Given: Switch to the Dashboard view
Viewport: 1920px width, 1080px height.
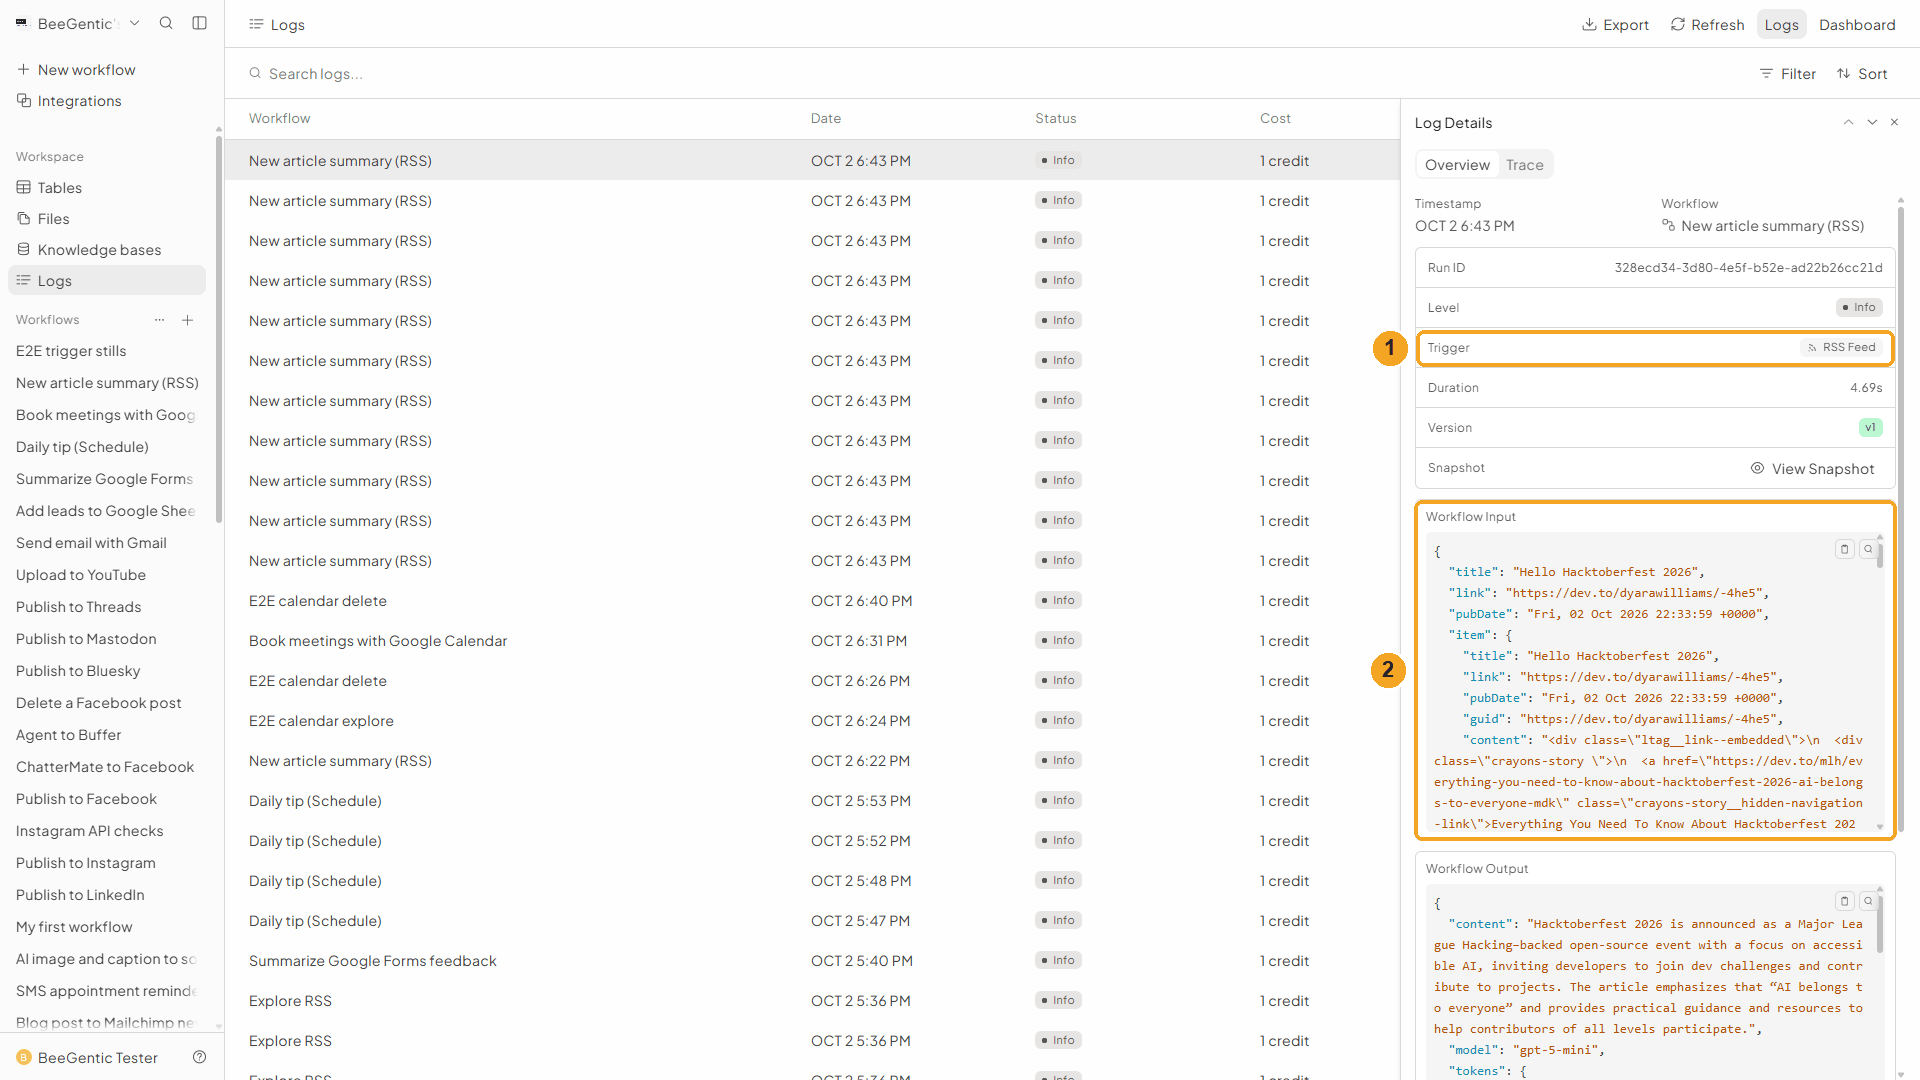Looking at the screenshot, I should [x=1857, y=24].
